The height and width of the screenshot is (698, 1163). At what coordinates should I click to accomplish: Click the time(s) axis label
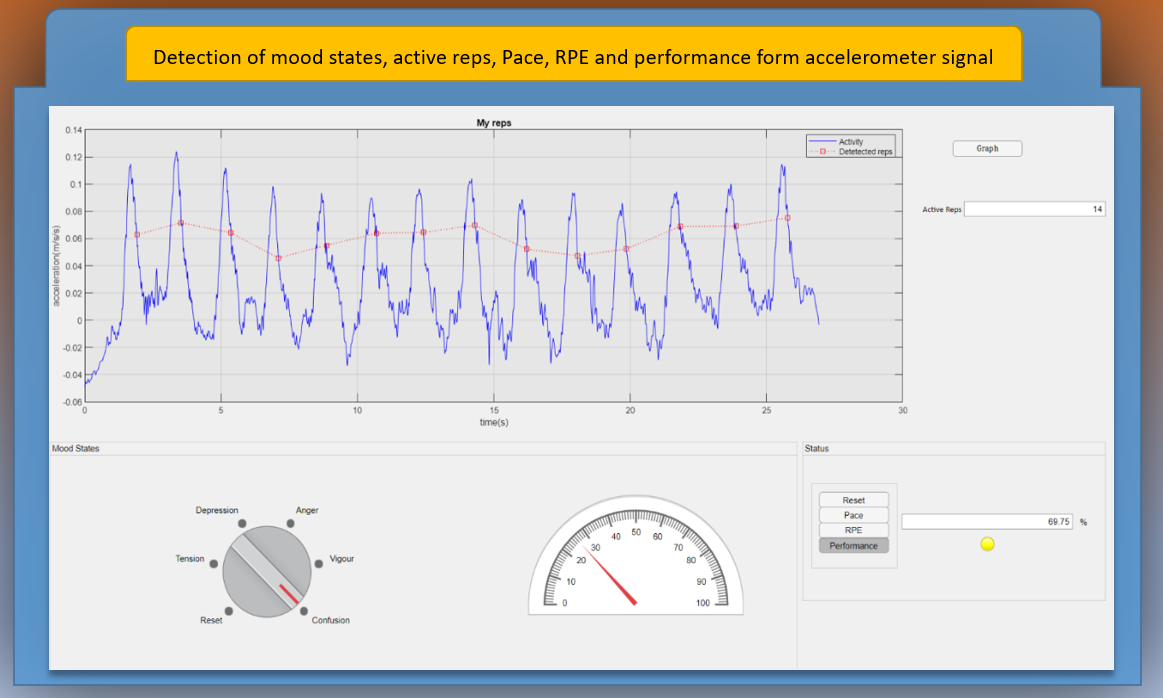tap(494, 422)
